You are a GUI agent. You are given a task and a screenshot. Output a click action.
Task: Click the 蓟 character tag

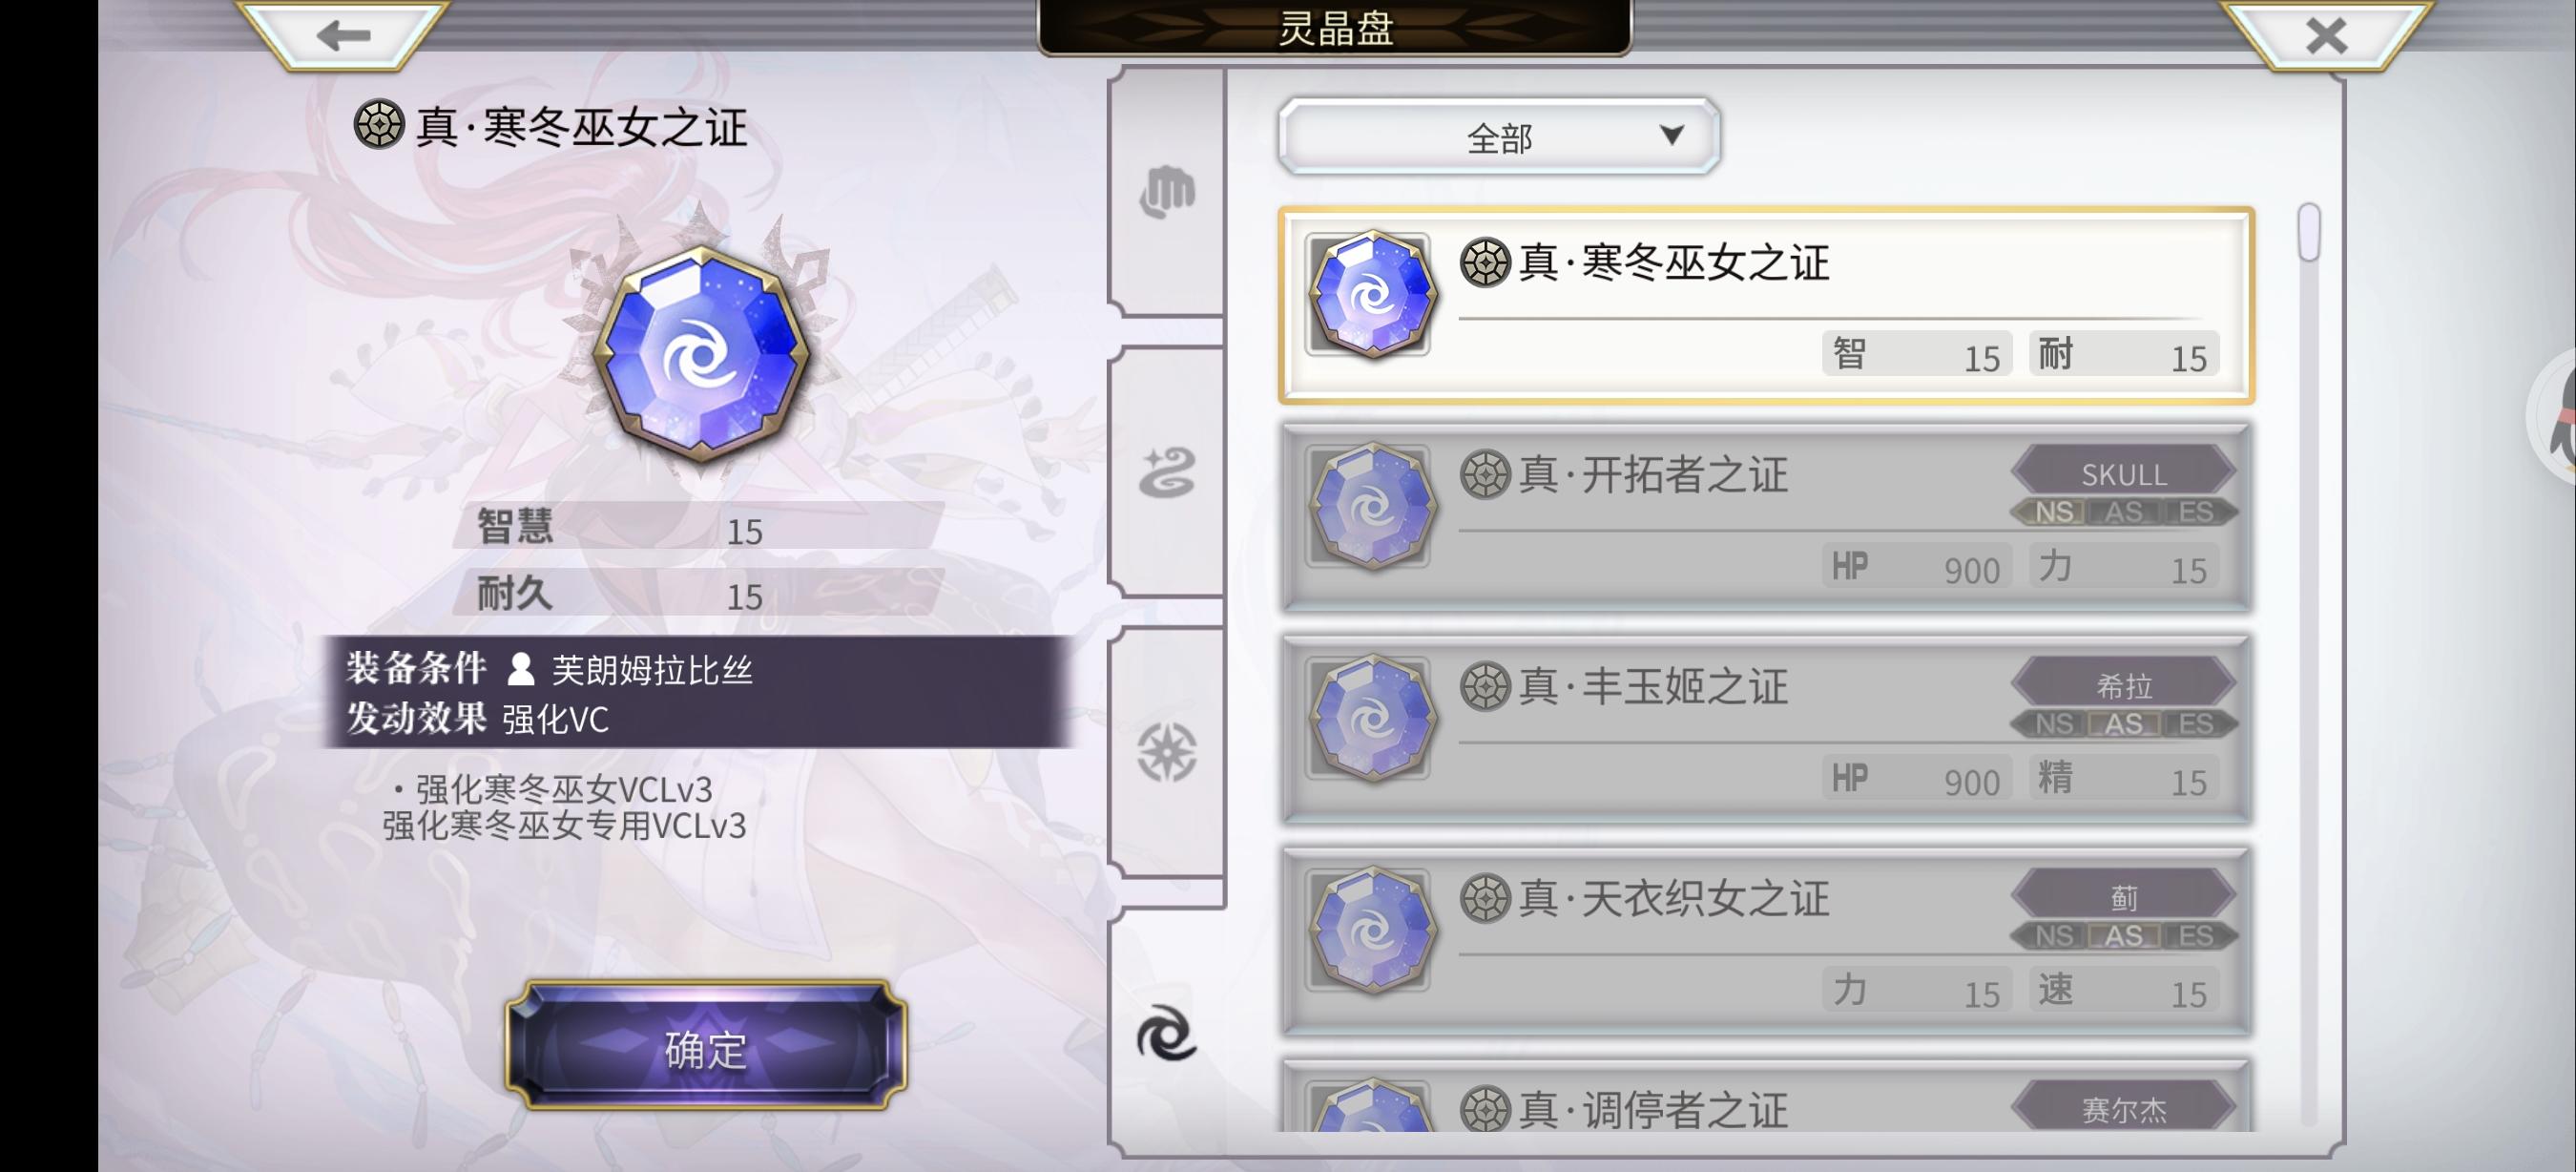2124,898
